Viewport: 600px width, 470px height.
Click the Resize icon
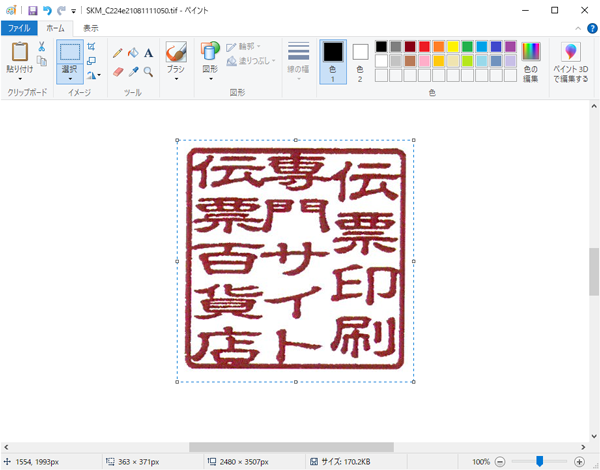point(91,61)
